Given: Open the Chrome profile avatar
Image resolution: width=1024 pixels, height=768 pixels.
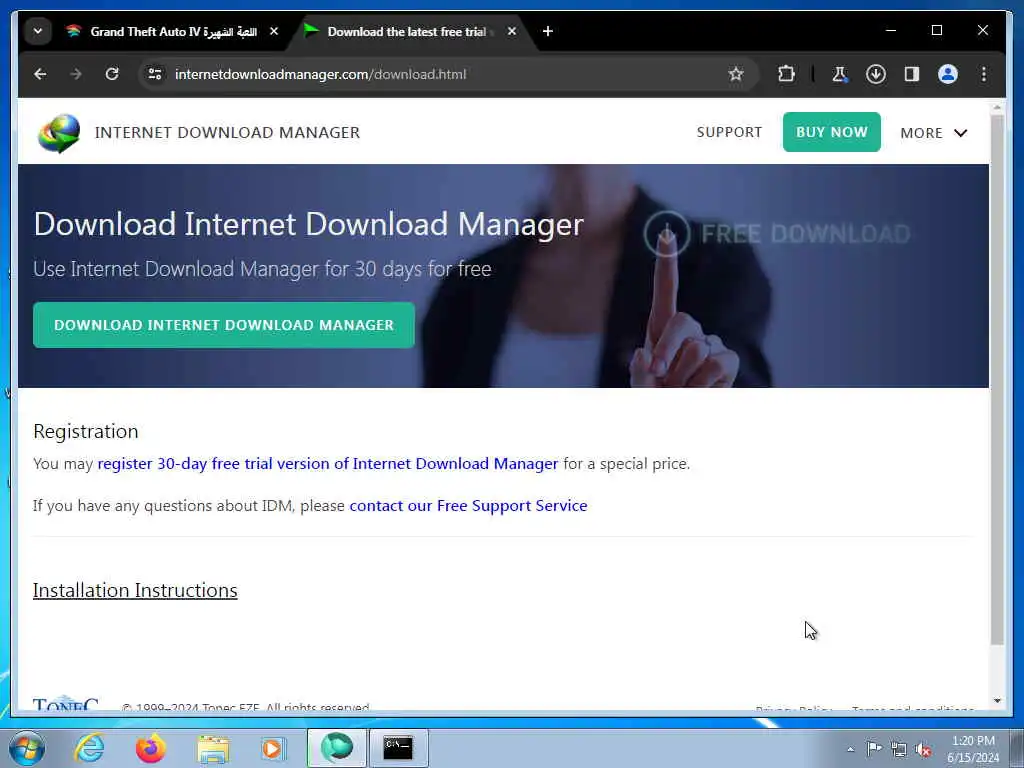Looking at the screenshot, I should 948,74.
